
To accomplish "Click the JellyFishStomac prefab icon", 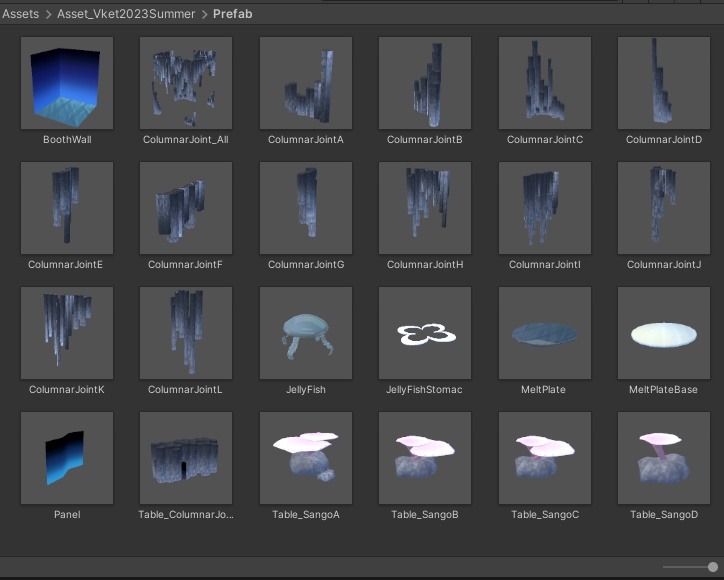I will tap(425, 333).
